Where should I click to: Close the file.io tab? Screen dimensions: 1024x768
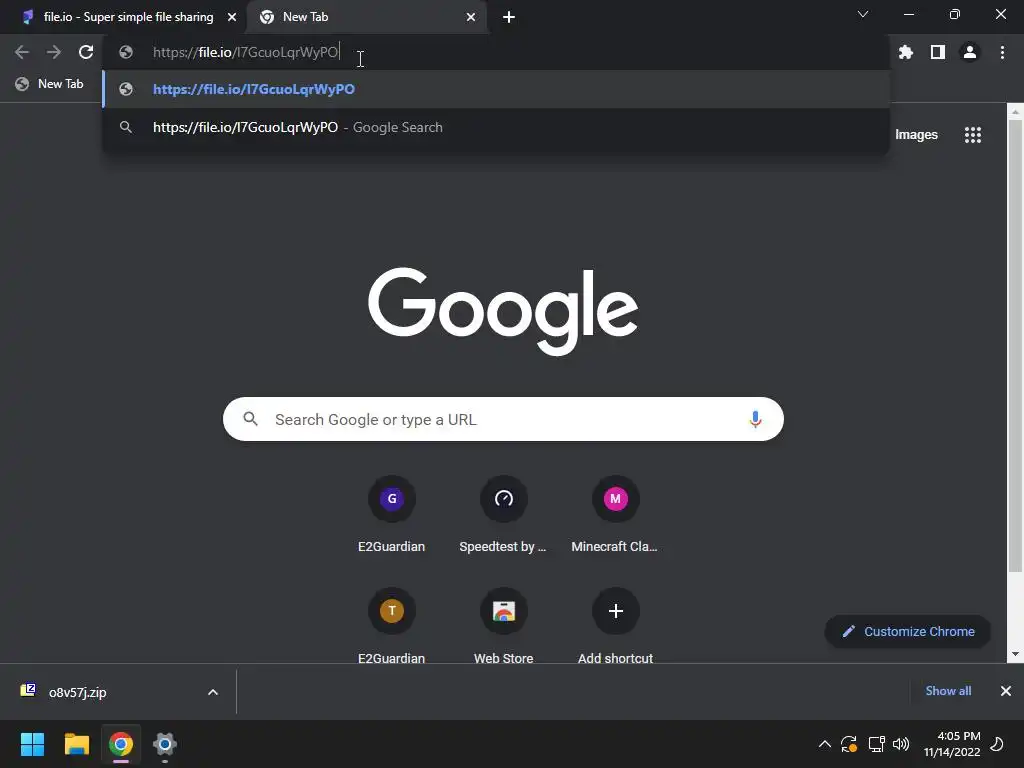coord(232,17)
